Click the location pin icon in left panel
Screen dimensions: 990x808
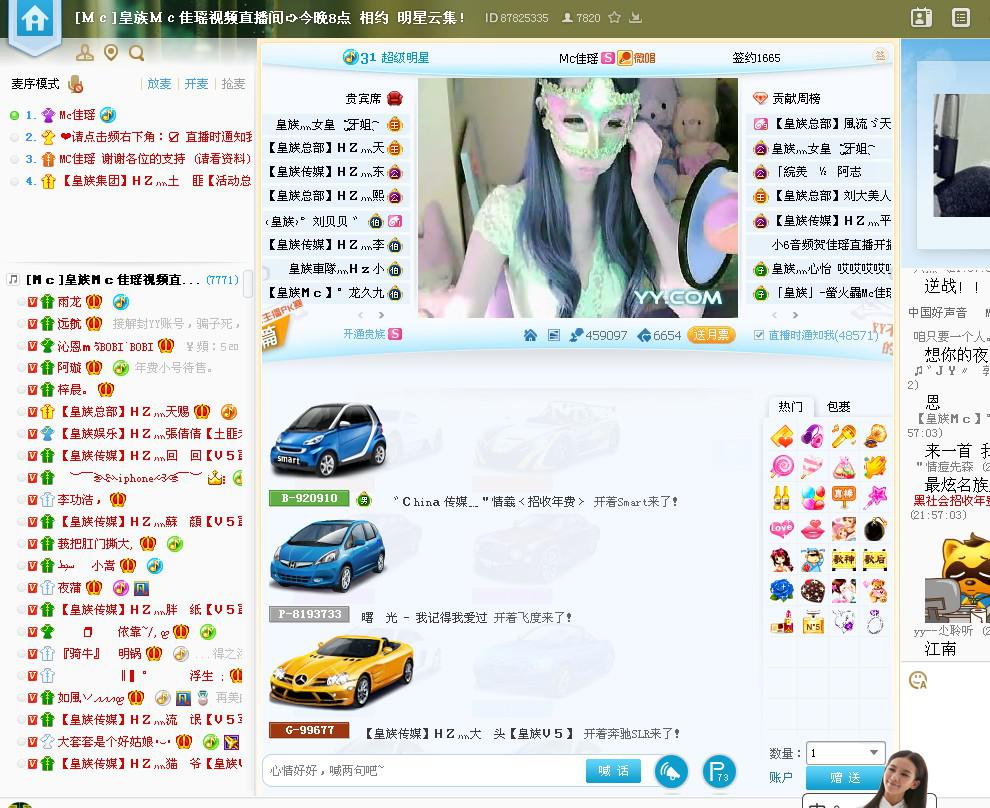click(x=111, y=53)
